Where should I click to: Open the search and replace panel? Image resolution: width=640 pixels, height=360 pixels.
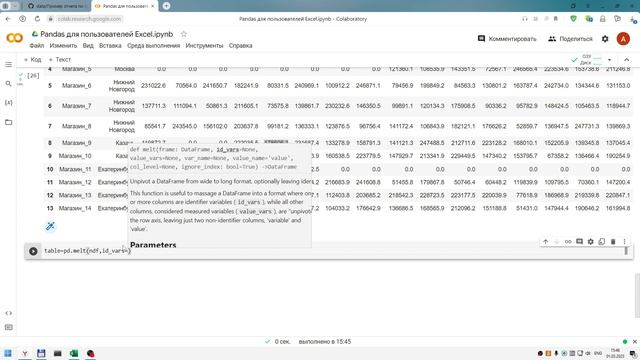[x=8, y=84]
